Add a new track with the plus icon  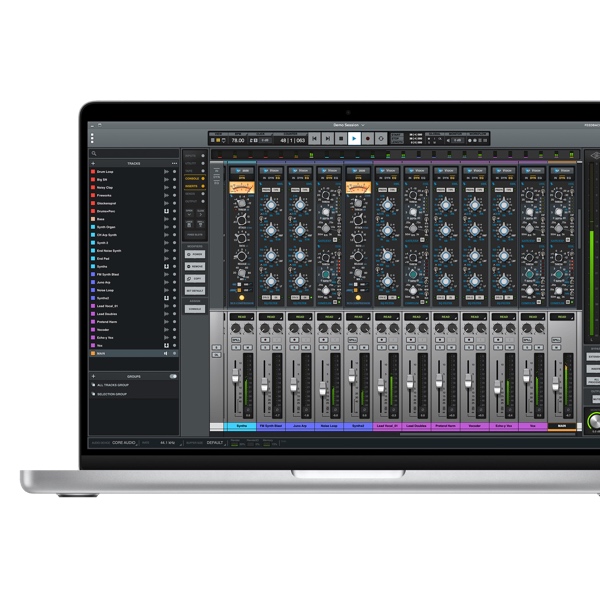(93, 163)
